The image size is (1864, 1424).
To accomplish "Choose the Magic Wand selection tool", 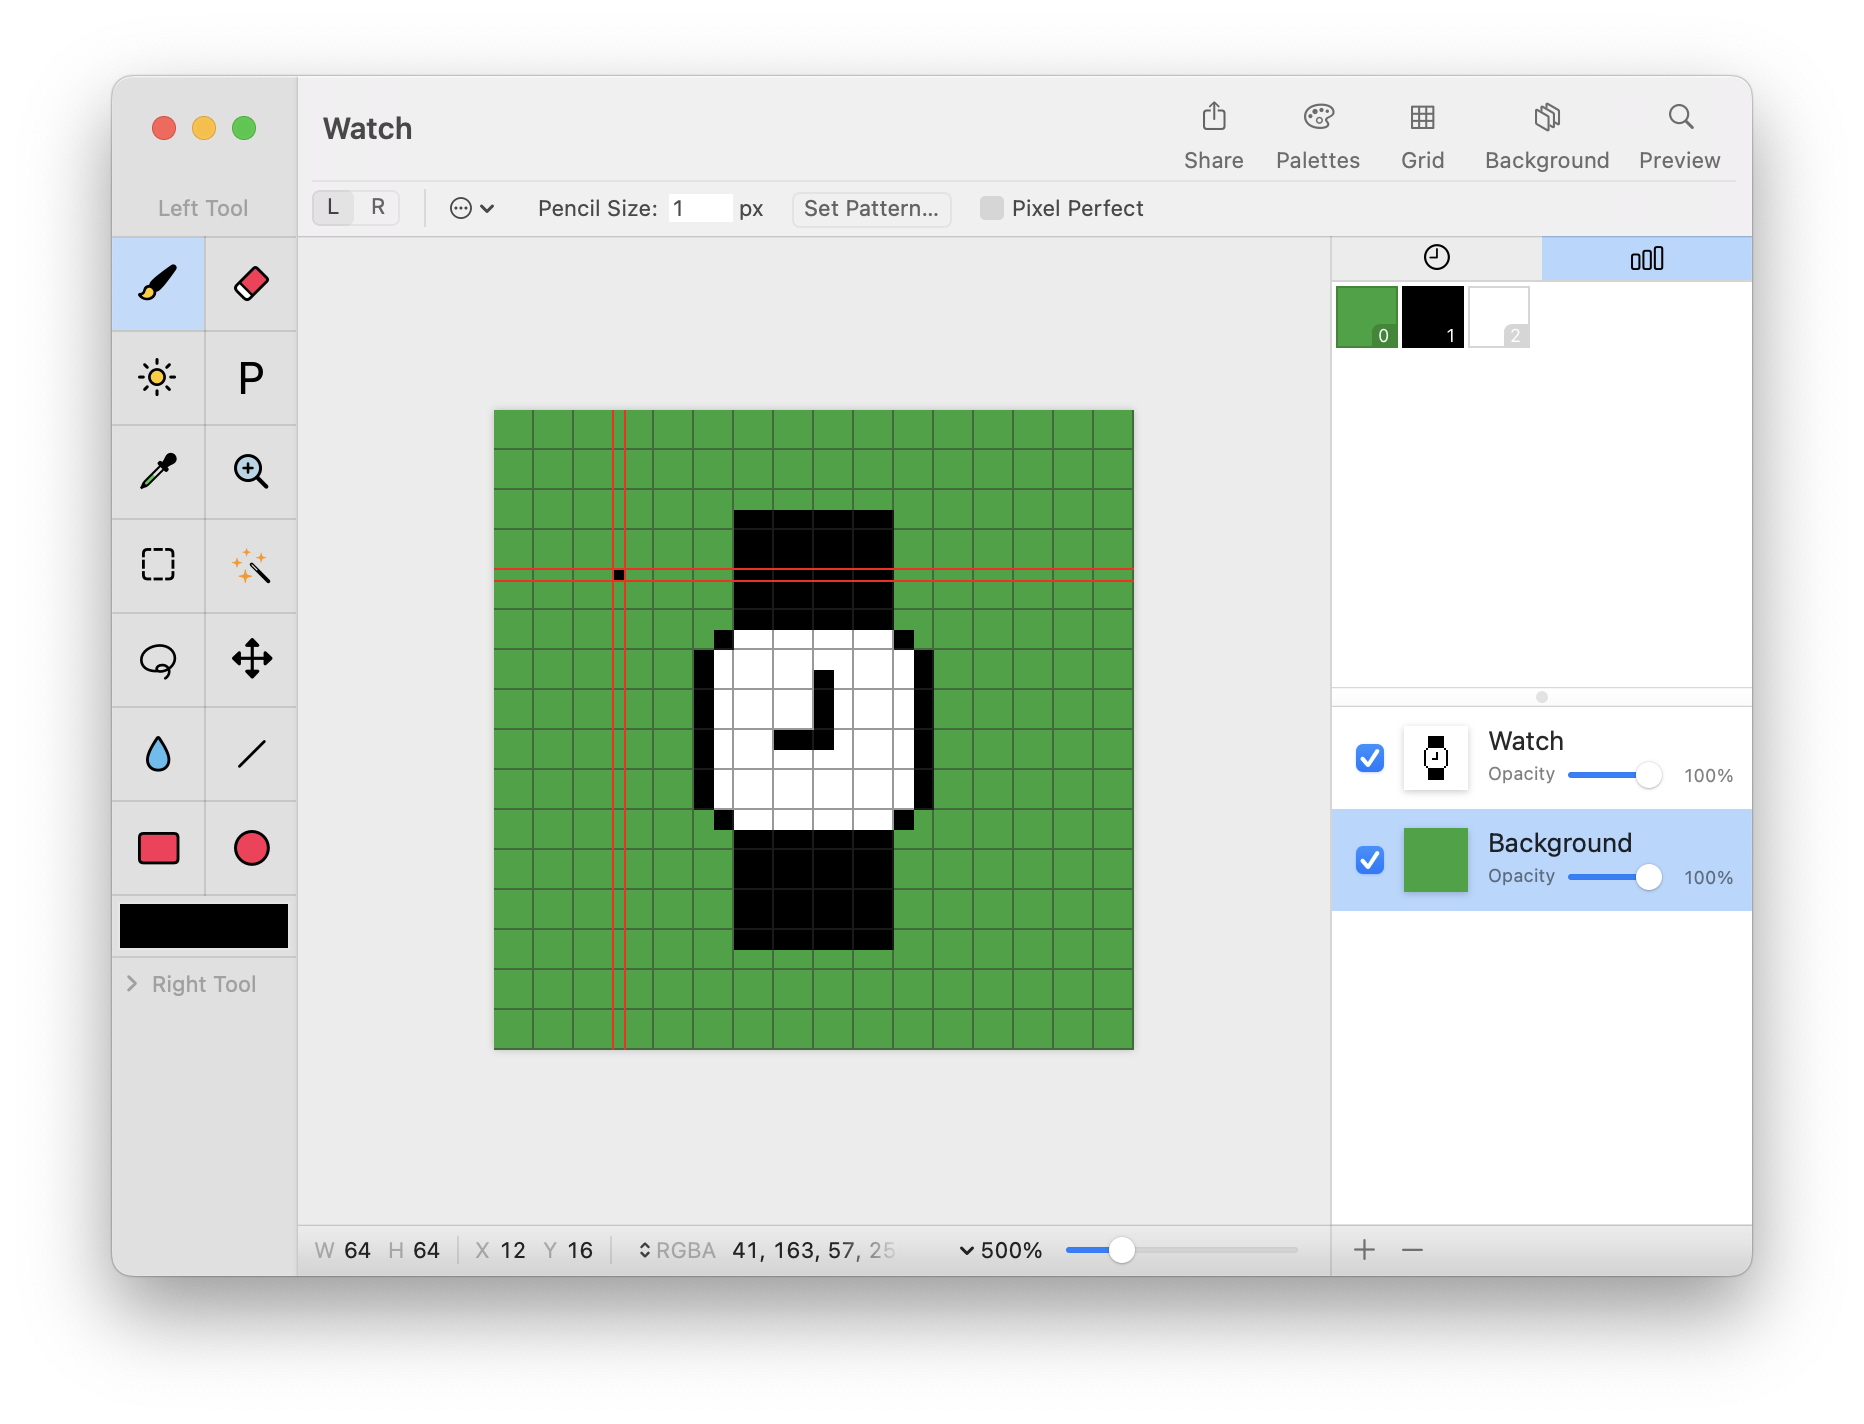I will [251, 565].
